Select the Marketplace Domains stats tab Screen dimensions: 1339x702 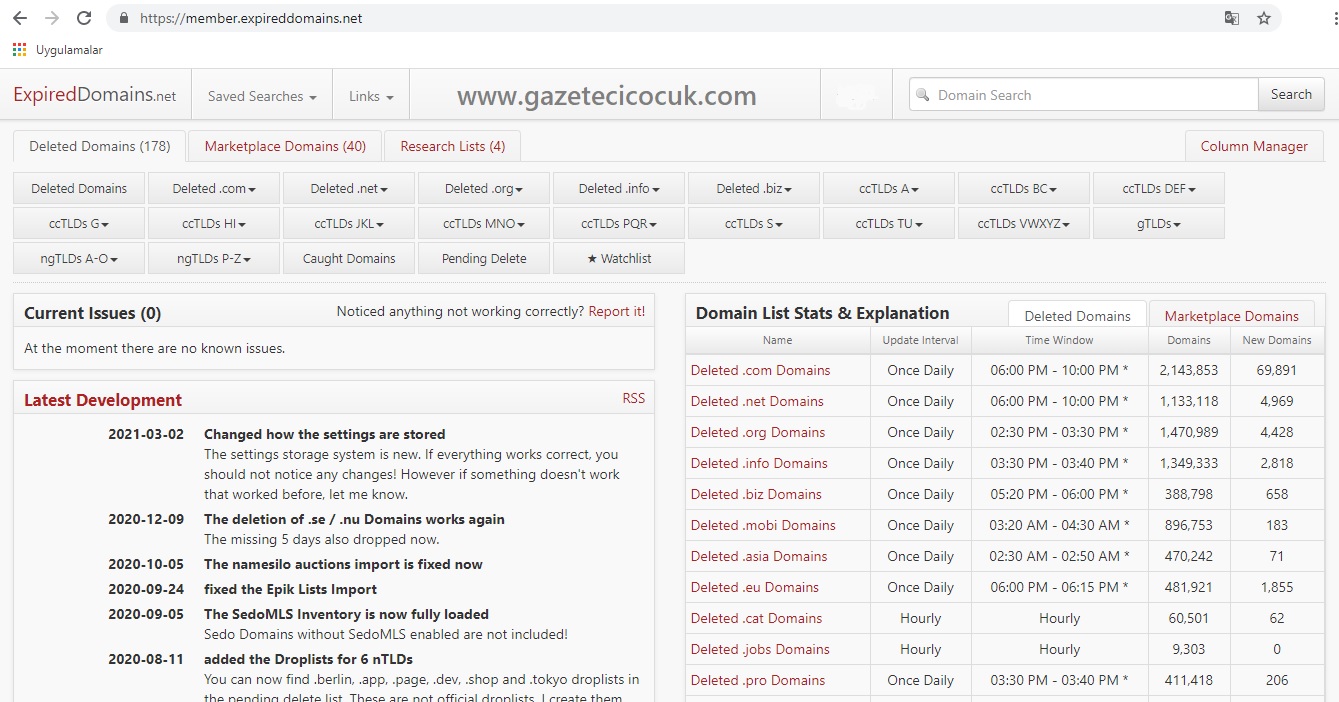pos(1231,315)
